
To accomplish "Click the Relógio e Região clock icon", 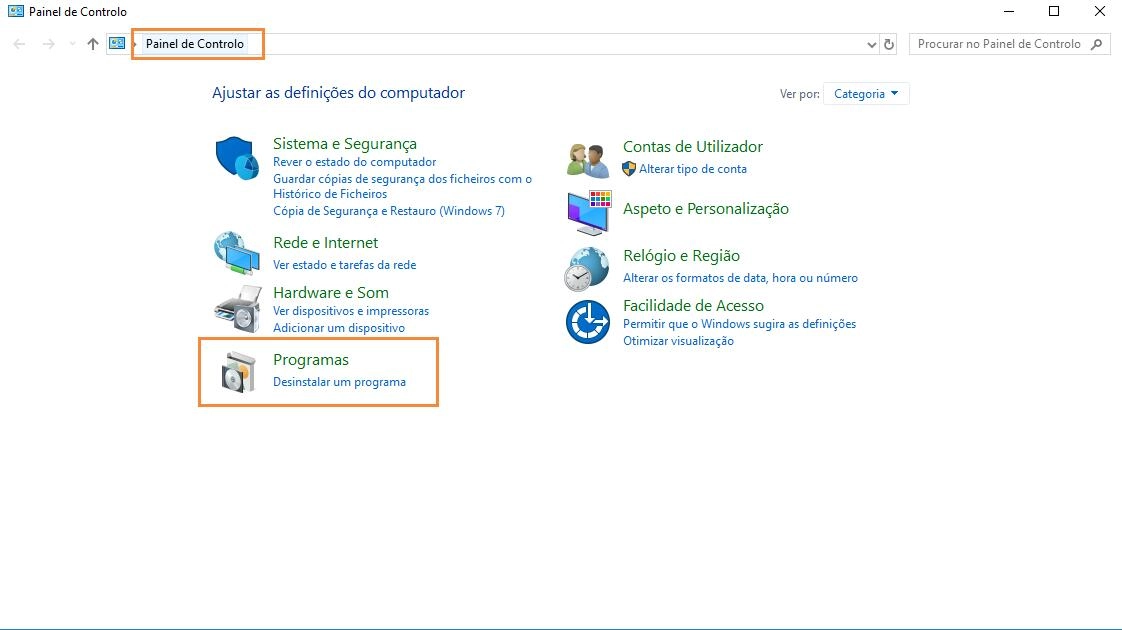I will click(587, 268).
